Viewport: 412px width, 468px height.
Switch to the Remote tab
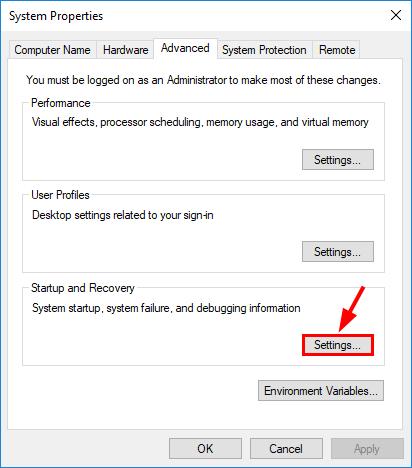coord(337,50)
